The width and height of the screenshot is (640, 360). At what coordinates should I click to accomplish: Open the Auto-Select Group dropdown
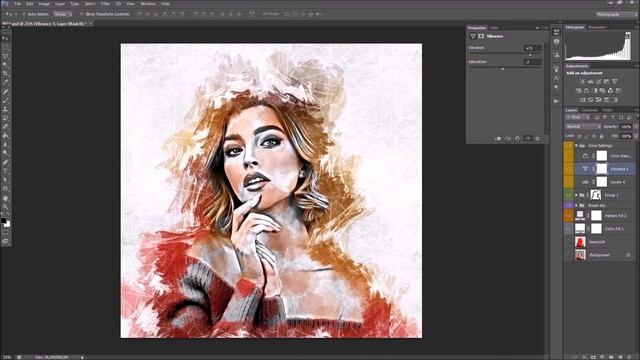[63, 14]
